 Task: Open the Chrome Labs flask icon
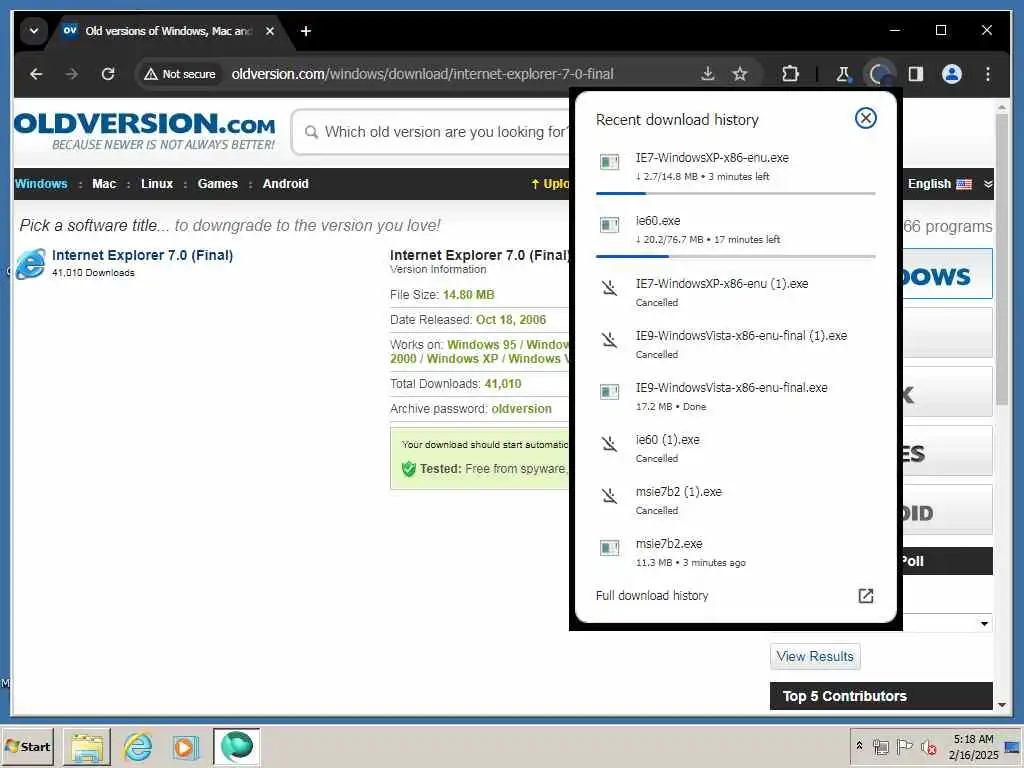coord(843,74)
